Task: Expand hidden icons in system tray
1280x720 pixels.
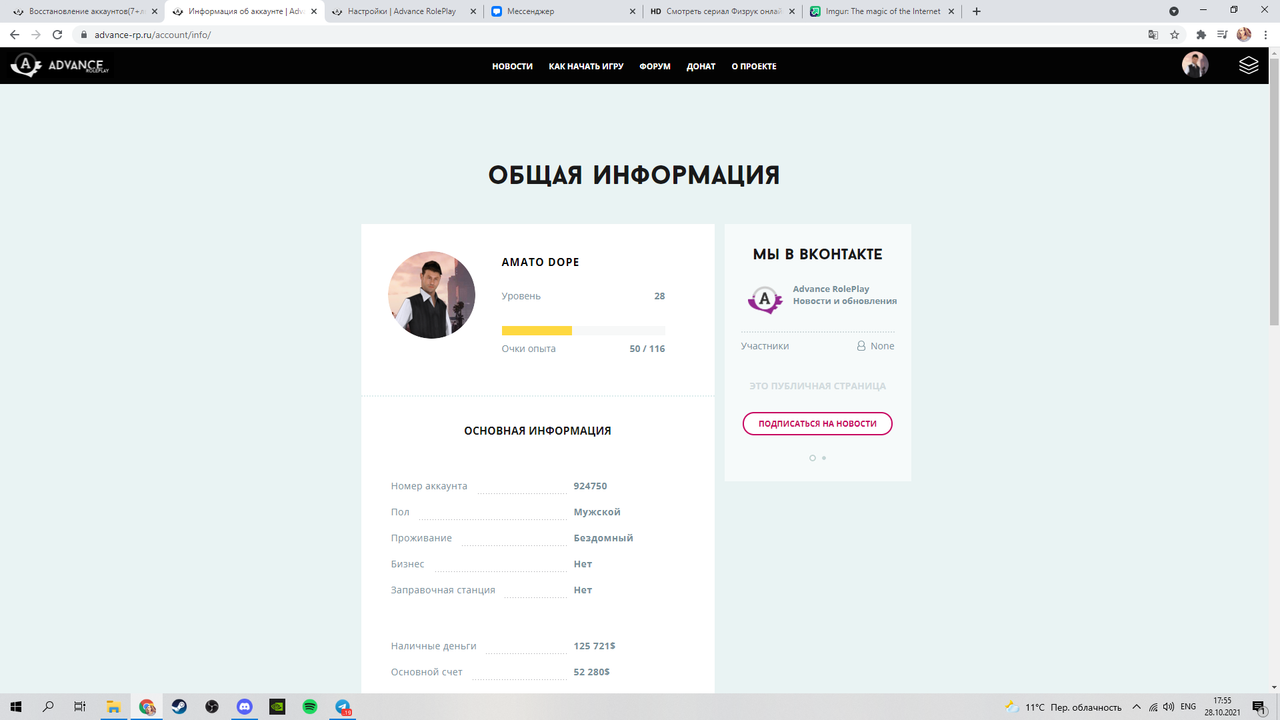Action: coord(1136,707)
